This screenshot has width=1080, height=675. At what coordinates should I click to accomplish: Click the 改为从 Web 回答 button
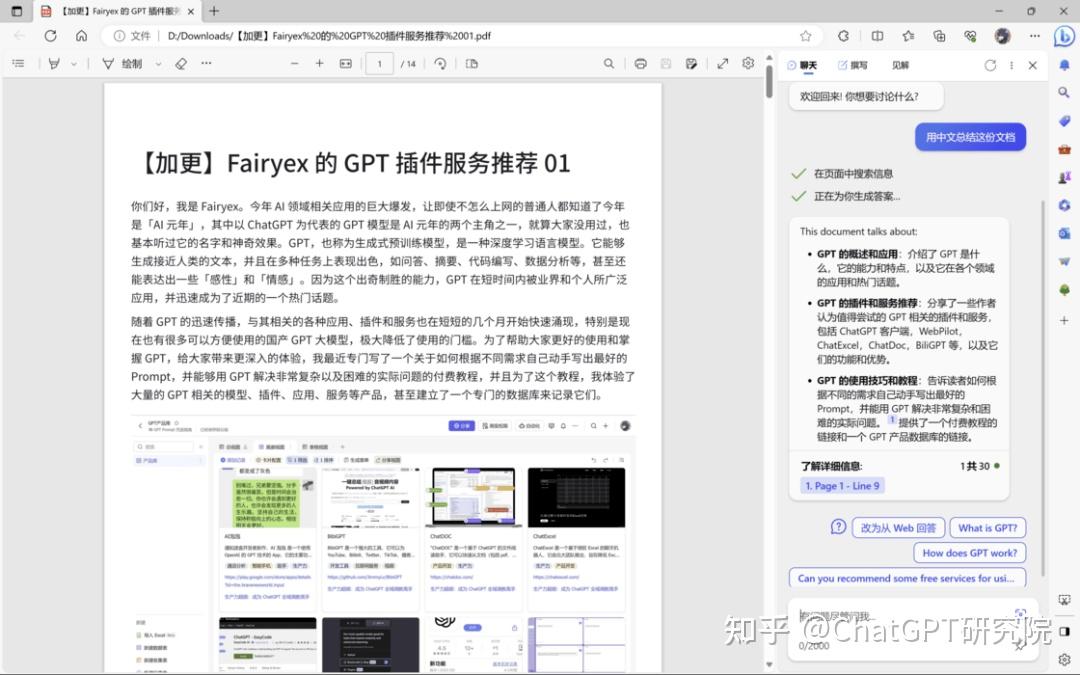click(898, 528)
